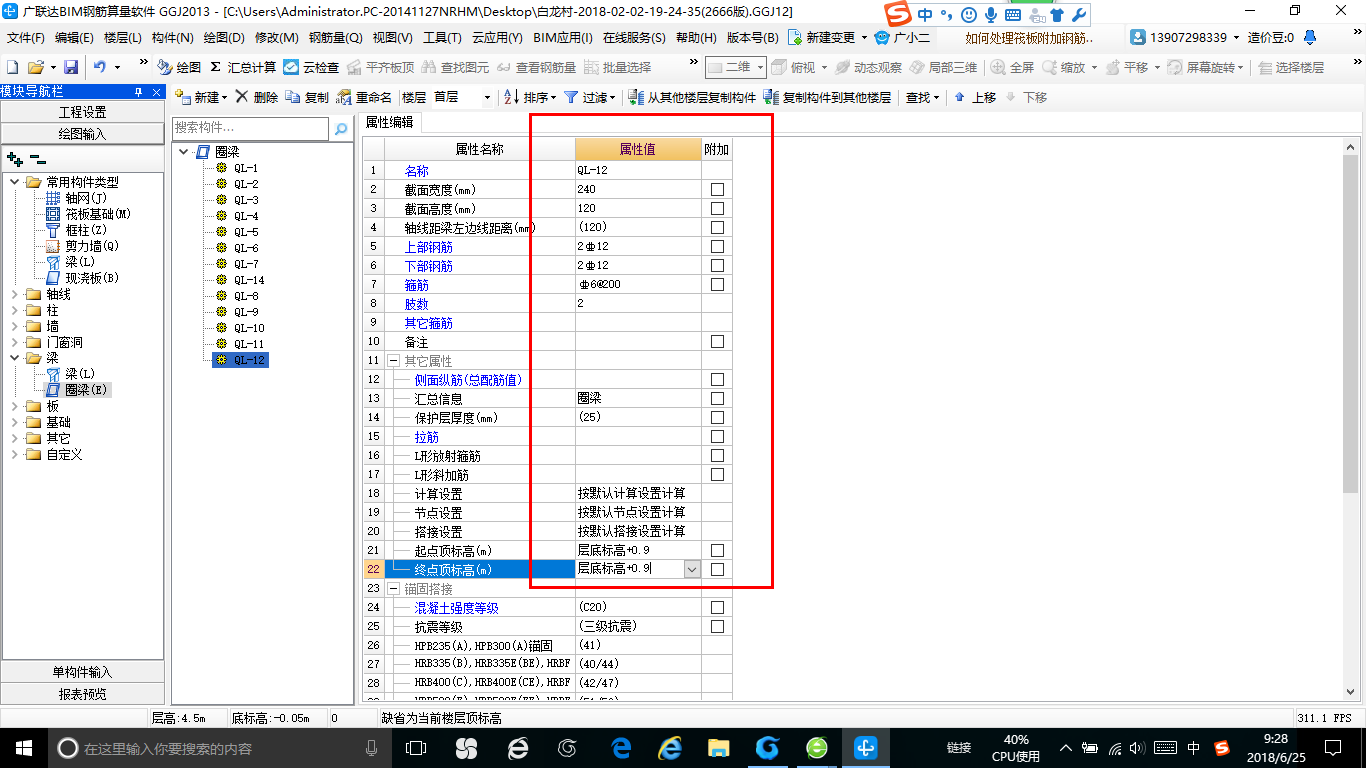The width and height of the screenshot is (1366, 768).
Task: Tick 附加 checkbox for 箍筋
Action: pos(717,284)
